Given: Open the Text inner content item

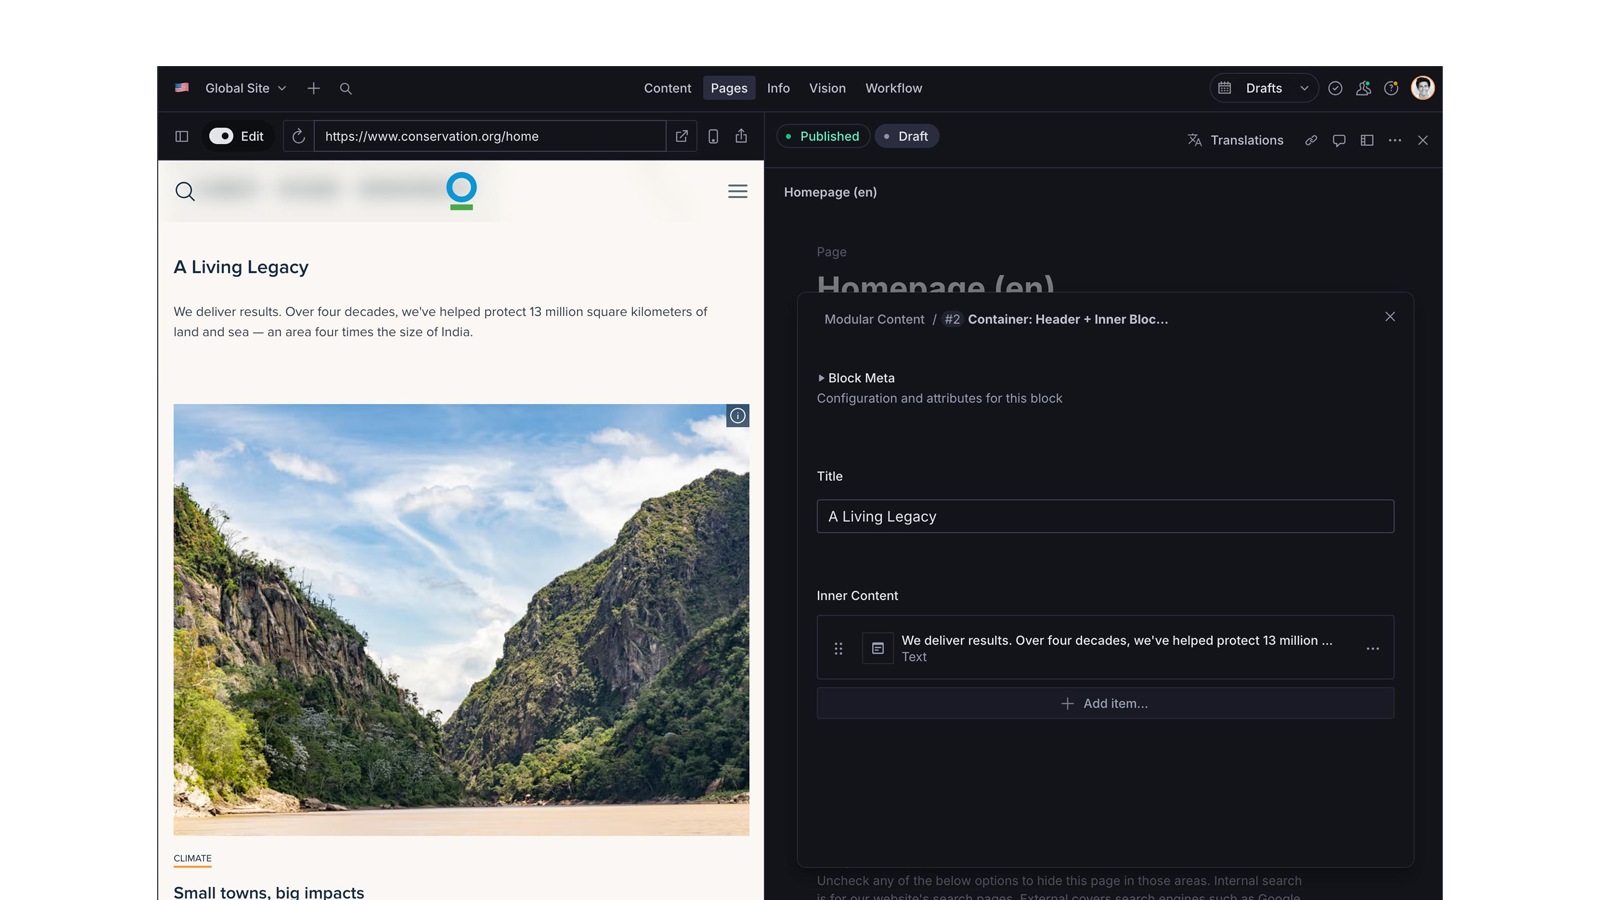Looking at the screenshot, I should (1104, 648).
